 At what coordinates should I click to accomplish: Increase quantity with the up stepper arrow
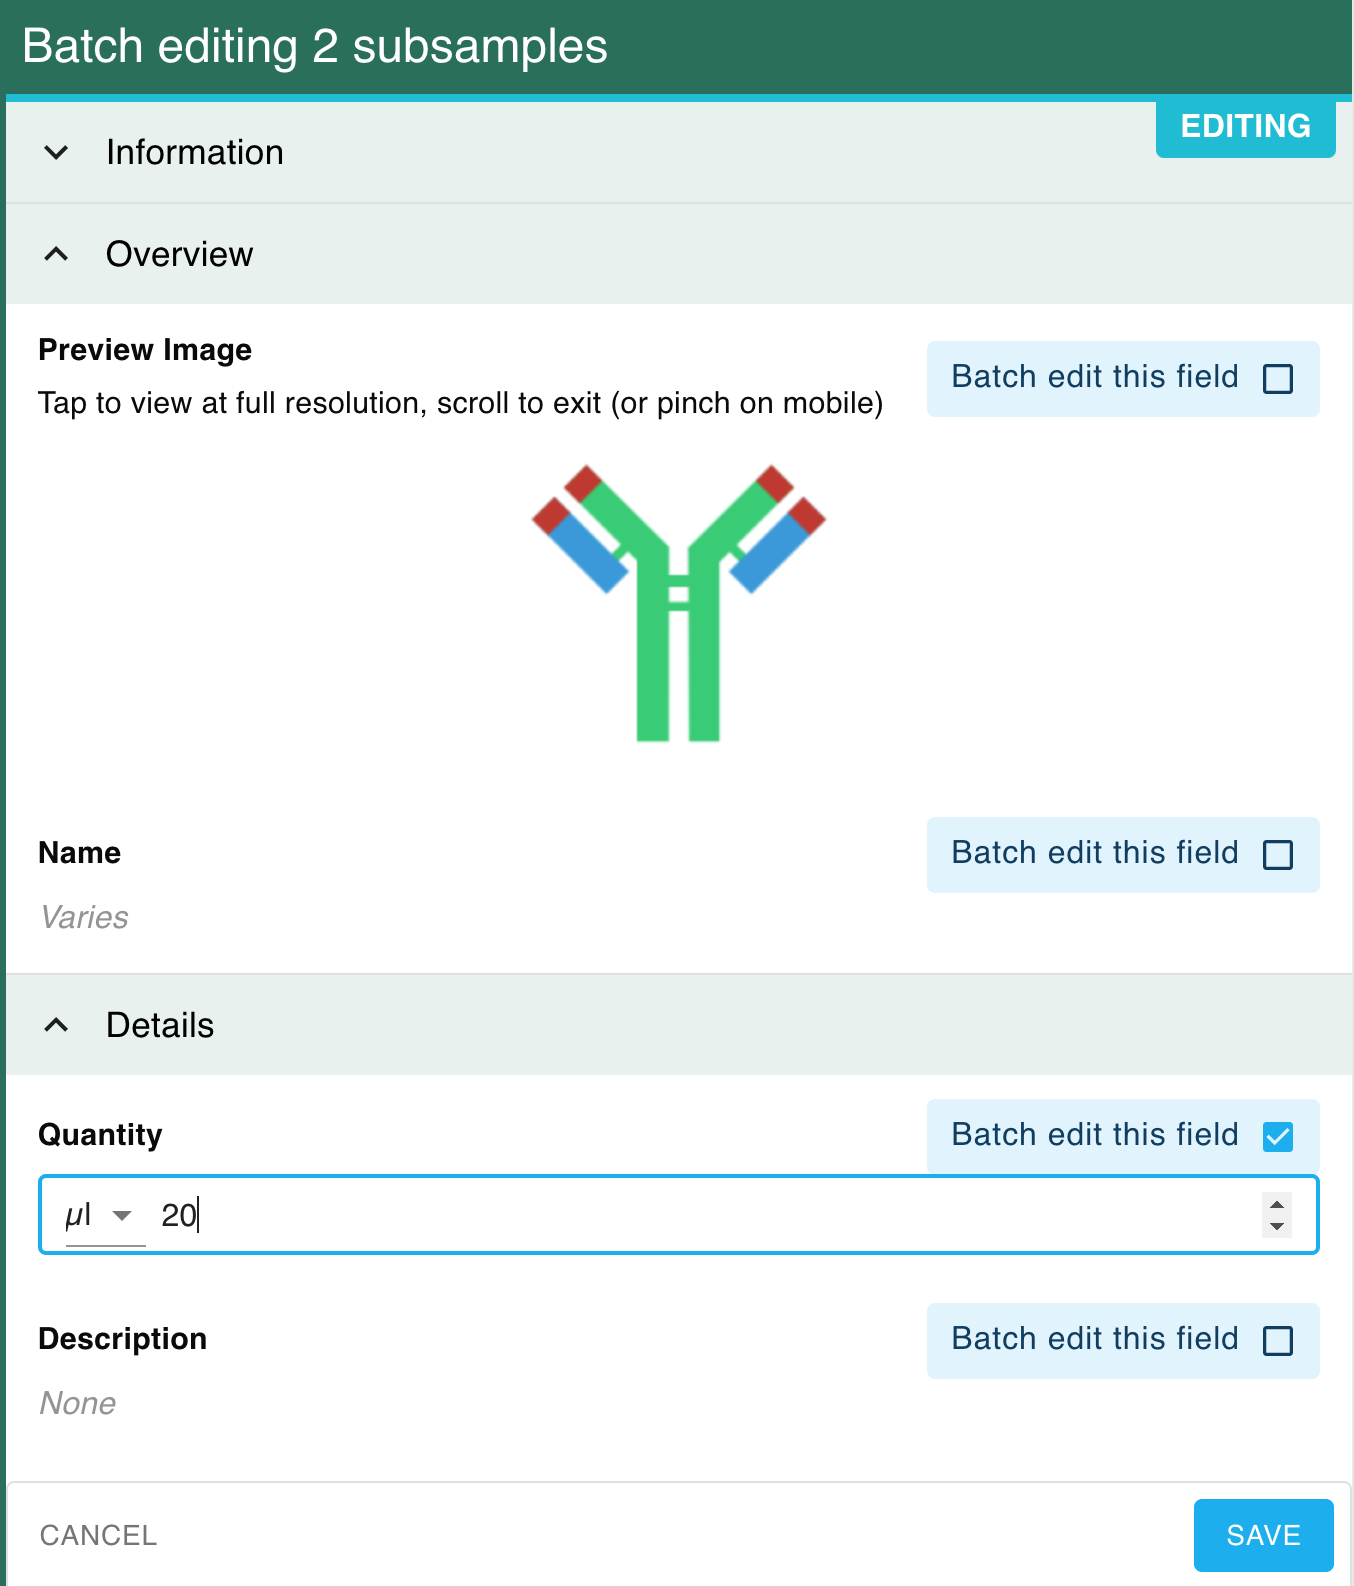coord(1277,1205)
